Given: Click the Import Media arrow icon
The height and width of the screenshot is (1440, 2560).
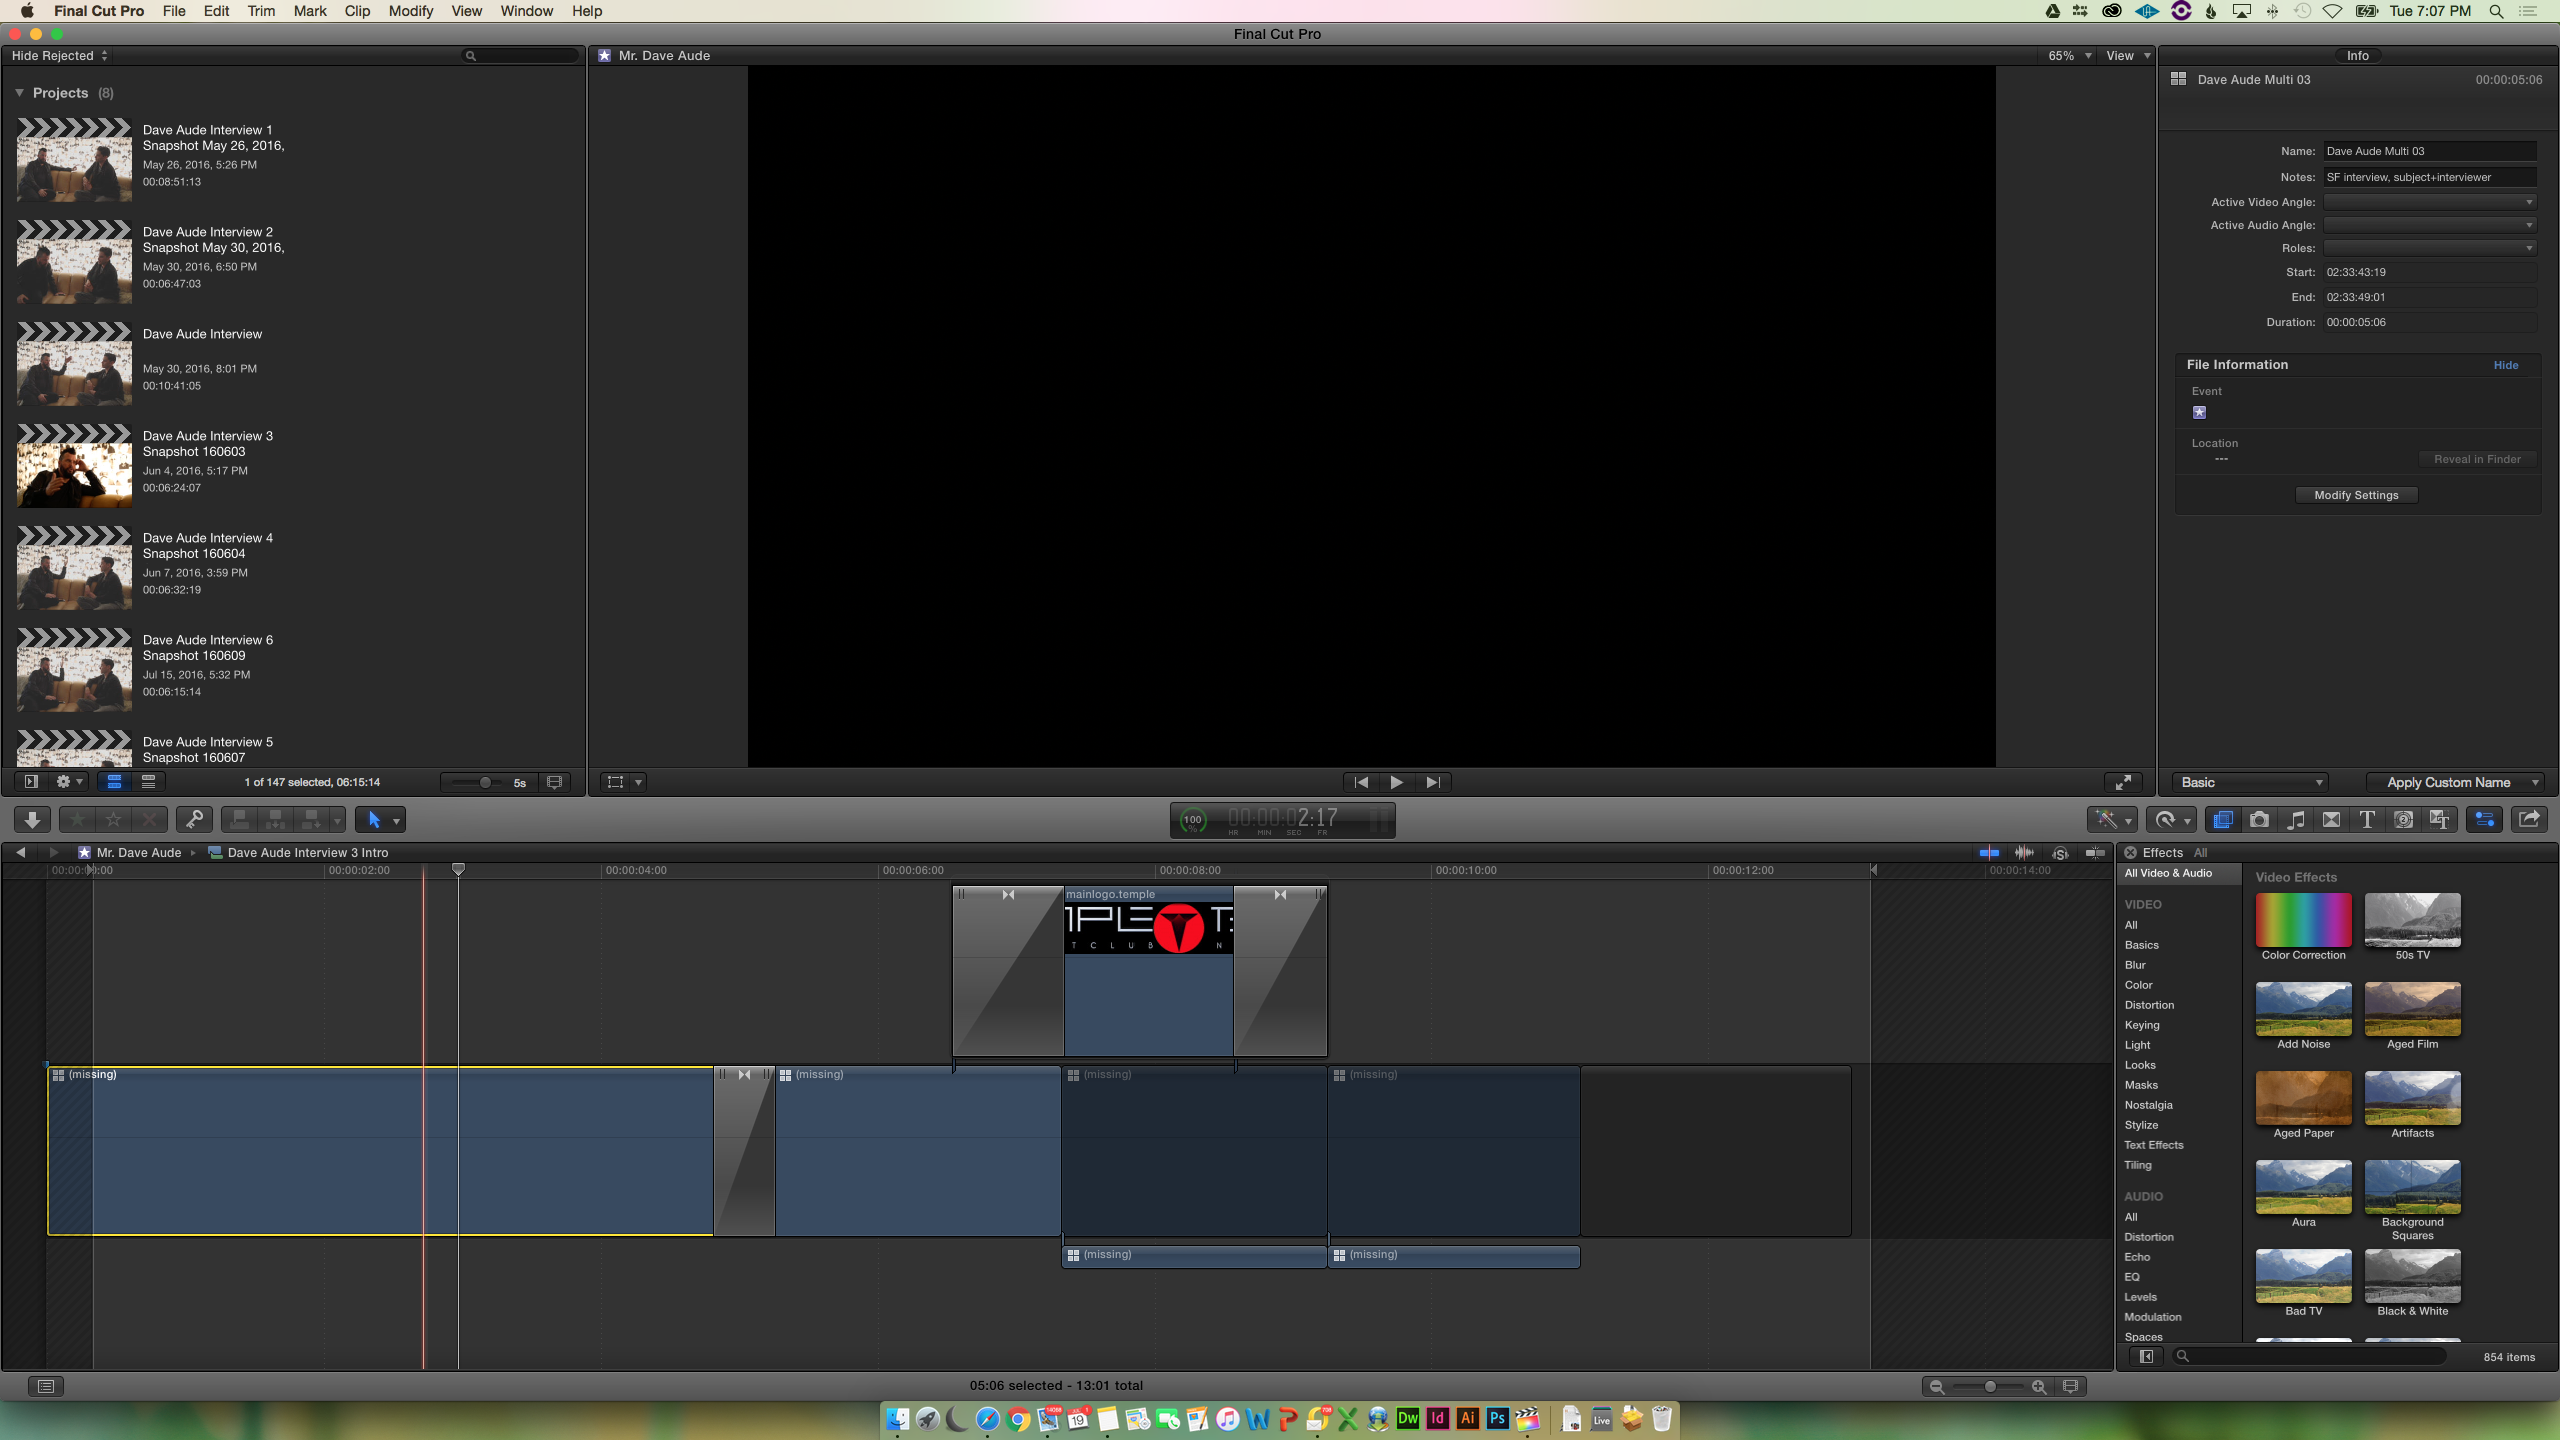Looking at the screenshot, I should click(x=32, y=820).
